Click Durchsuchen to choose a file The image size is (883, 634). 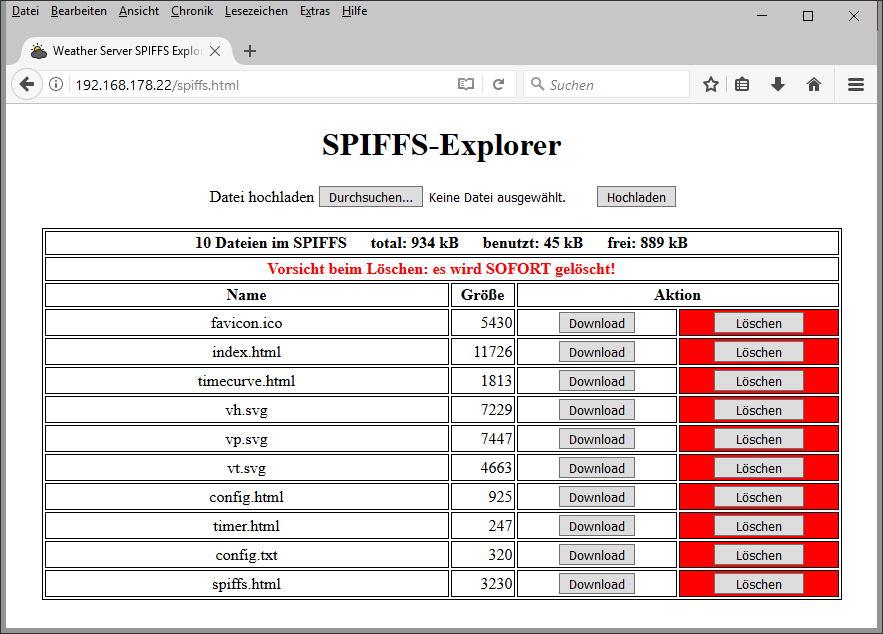(370, 197)
